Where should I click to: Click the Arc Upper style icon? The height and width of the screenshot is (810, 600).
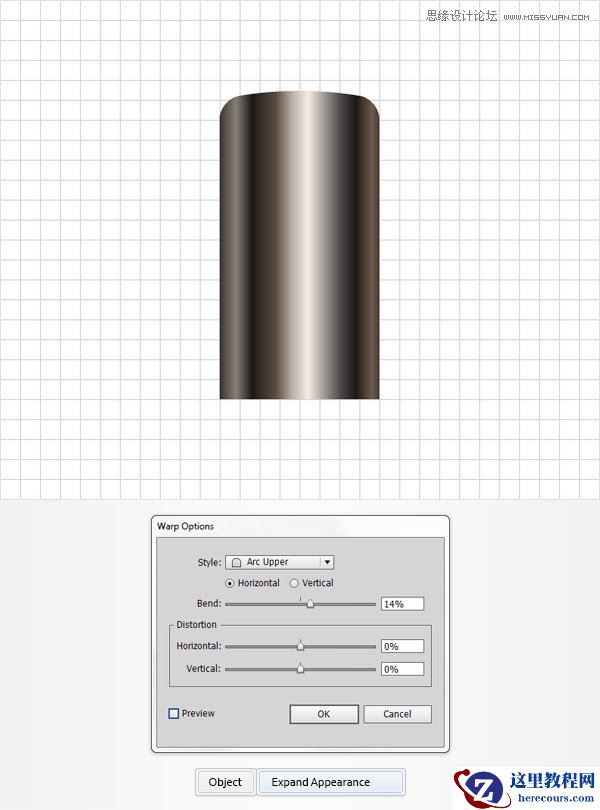[x=237, y=563]
